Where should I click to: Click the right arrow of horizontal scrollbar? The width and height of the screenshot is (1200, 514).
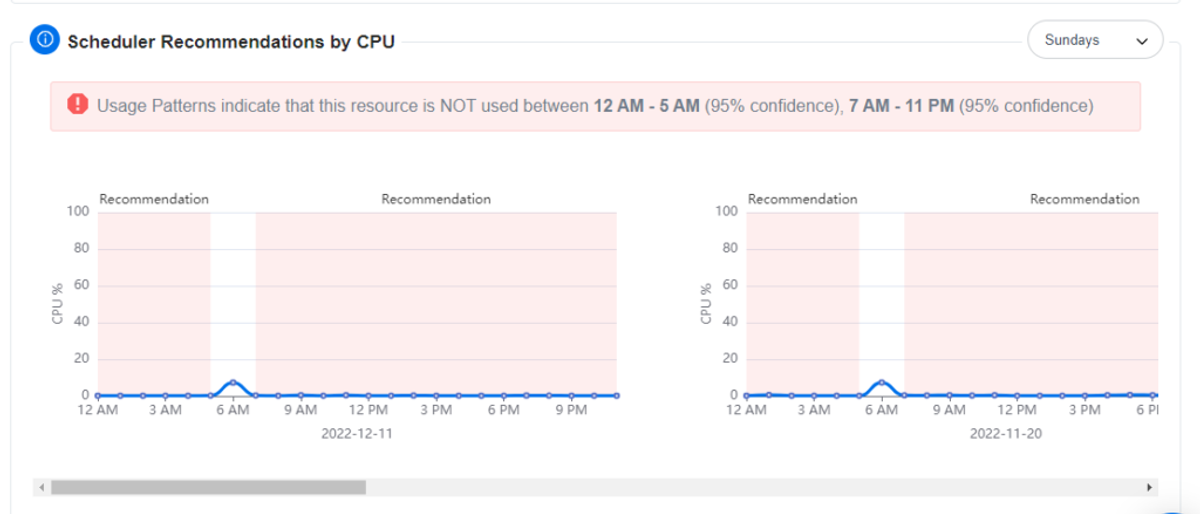tap(1149, 488)
